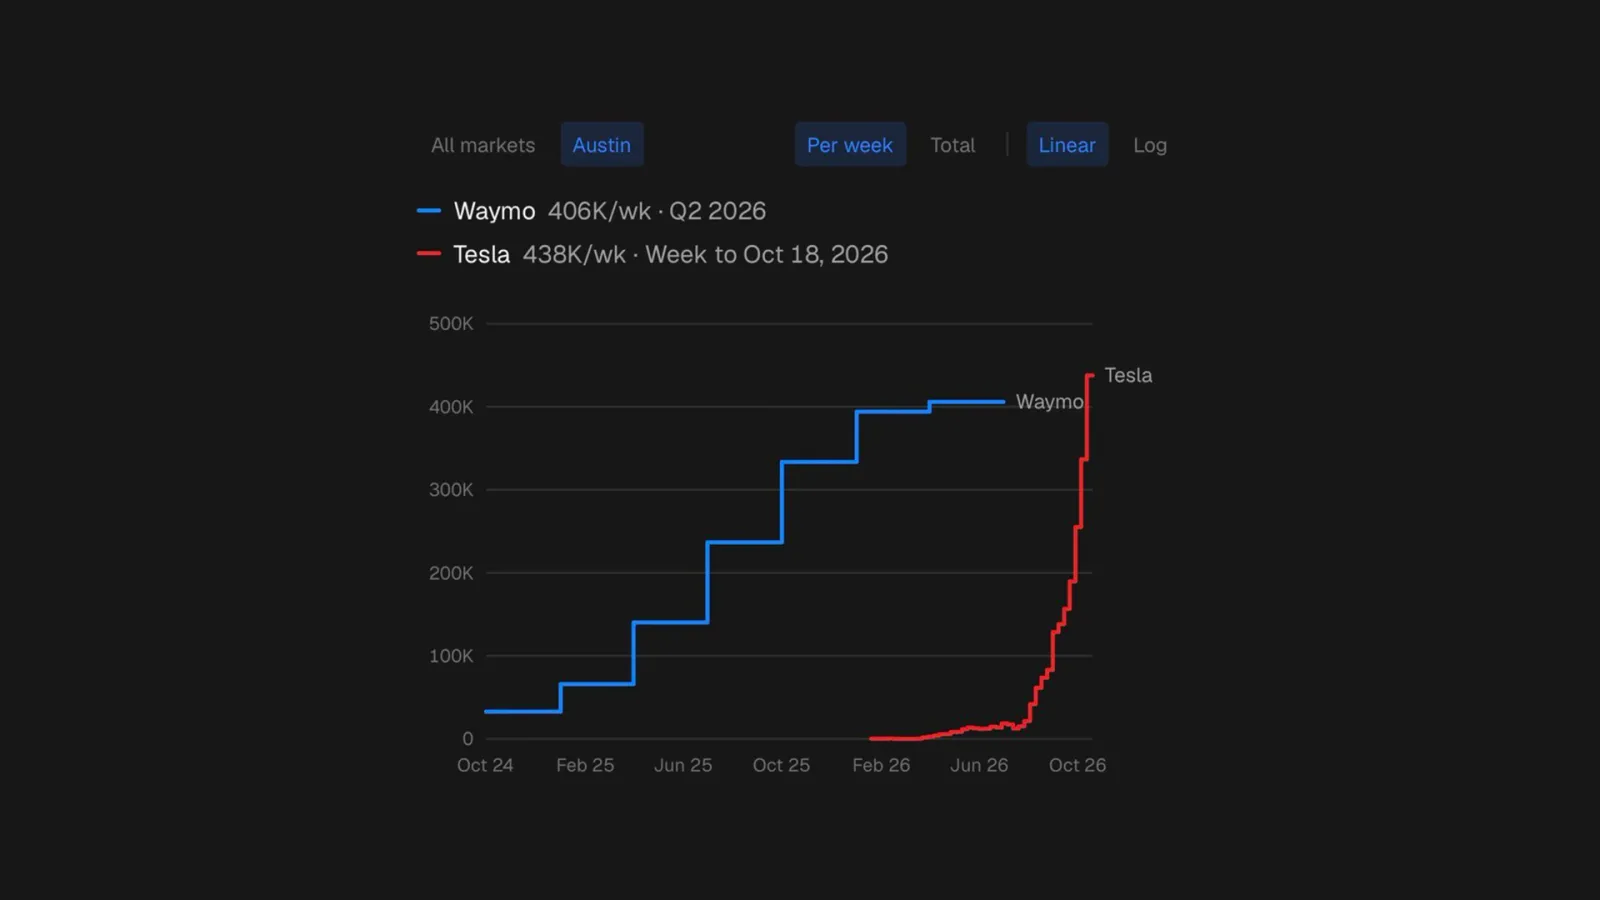Screen dimensions: 1600x900
Task: Click the Feb 25 x-axis label
Action: [585, 765]
